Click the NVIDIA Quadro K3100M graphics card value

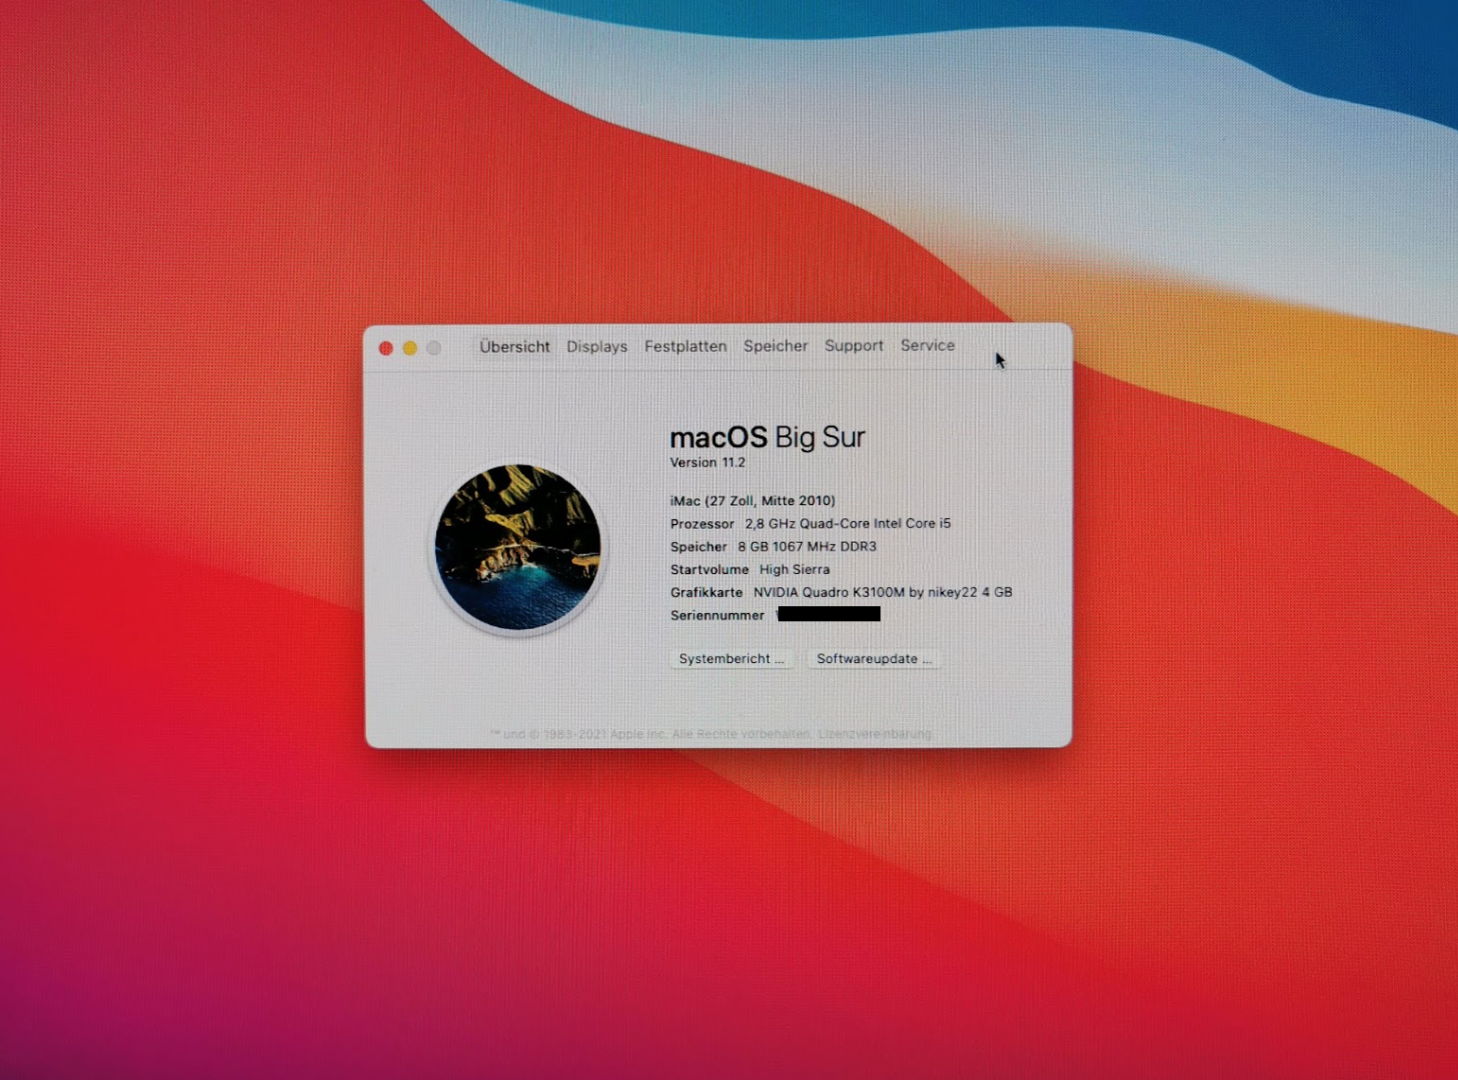(883, 592)
